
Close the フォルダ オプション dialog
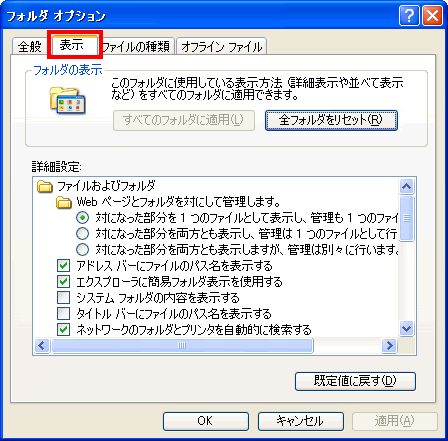point(432,16)
